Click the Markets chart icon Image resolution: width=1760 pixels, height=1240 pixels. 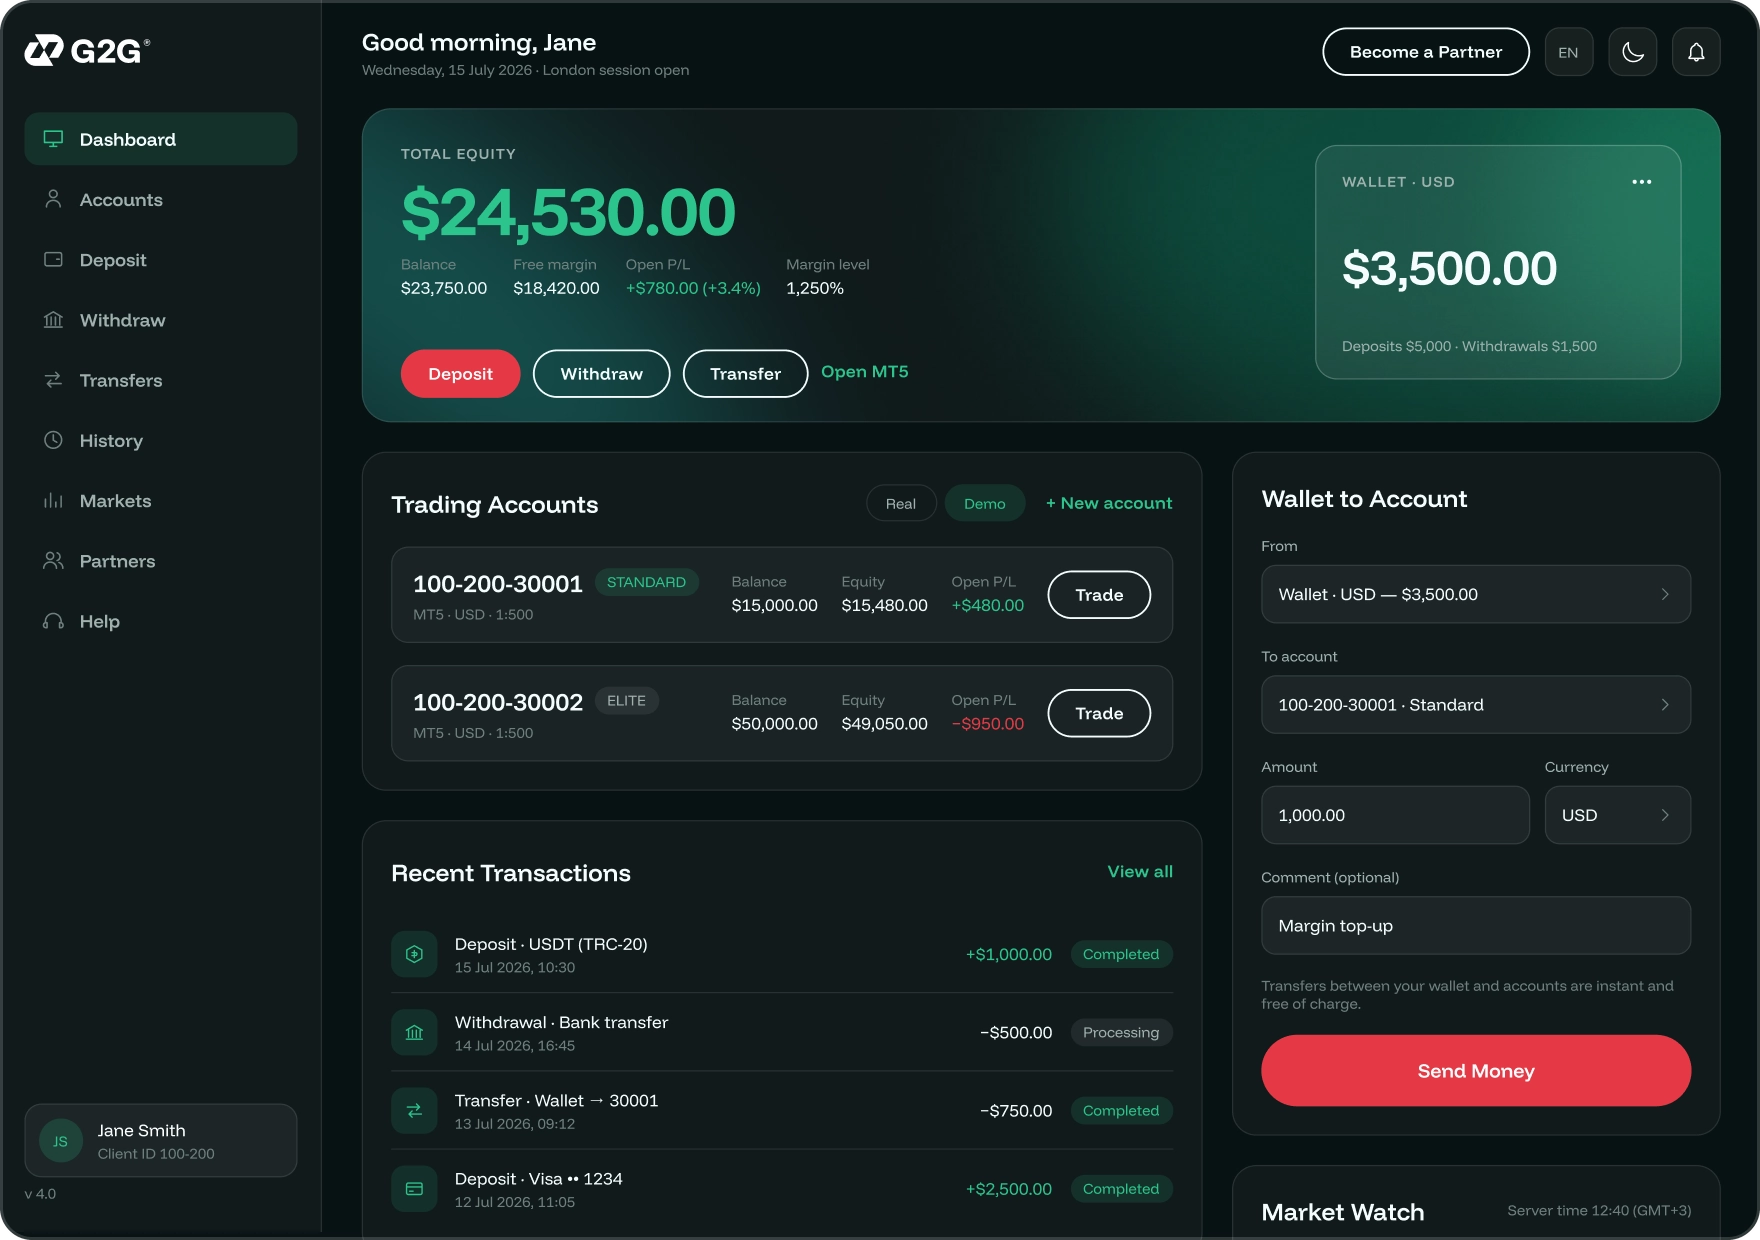click(x=54, y=500)
